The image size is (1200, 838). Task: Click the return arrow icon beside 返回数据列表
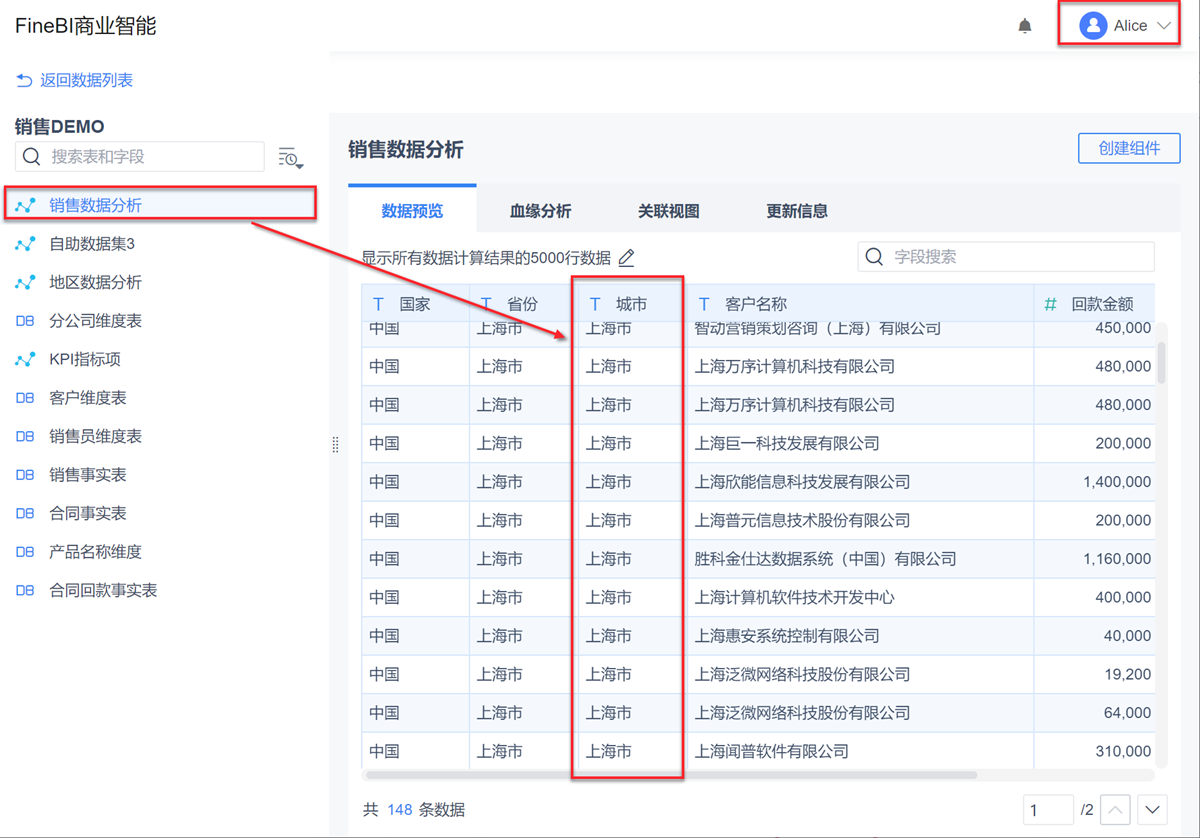(24, 80)
